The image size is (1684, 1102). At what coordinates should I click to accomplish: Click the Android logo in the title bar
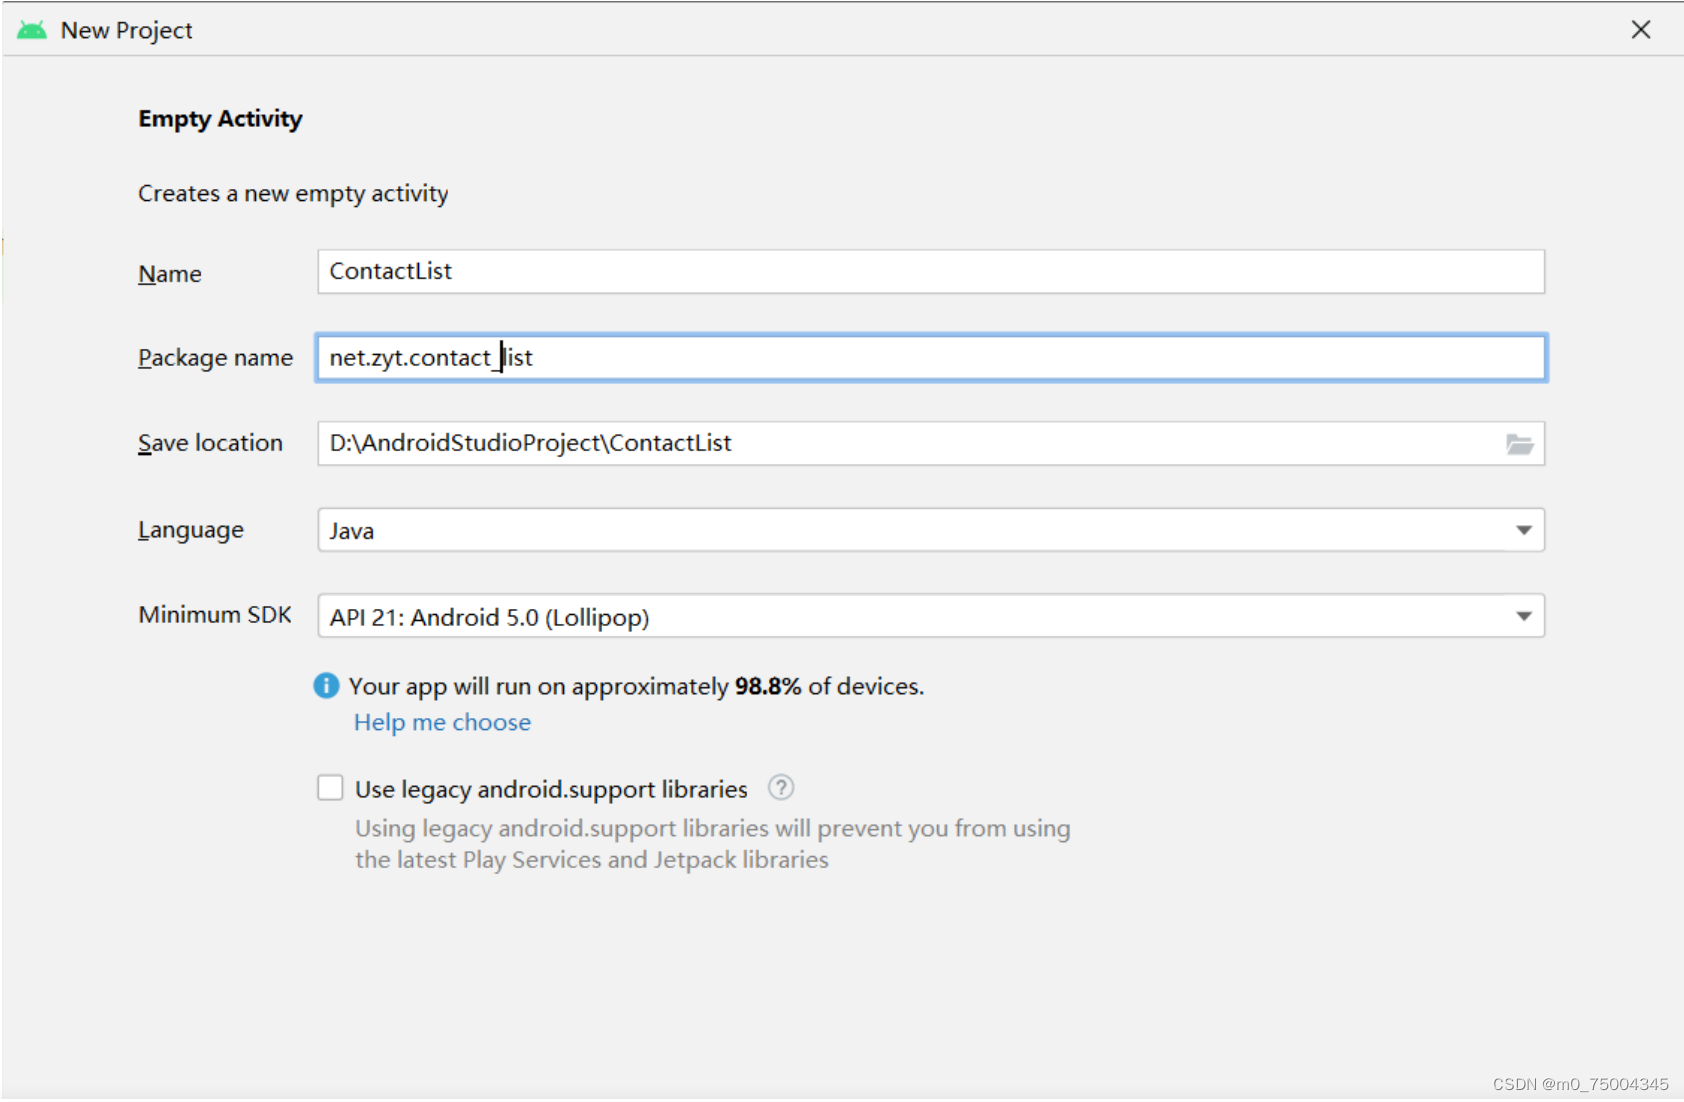(x=32, y=30)
